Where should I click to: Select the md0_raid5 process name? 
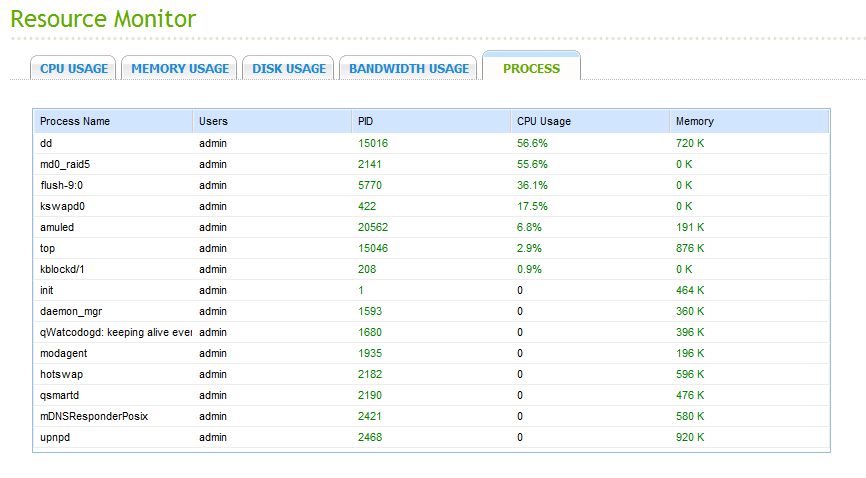click(x=65, y=164)
